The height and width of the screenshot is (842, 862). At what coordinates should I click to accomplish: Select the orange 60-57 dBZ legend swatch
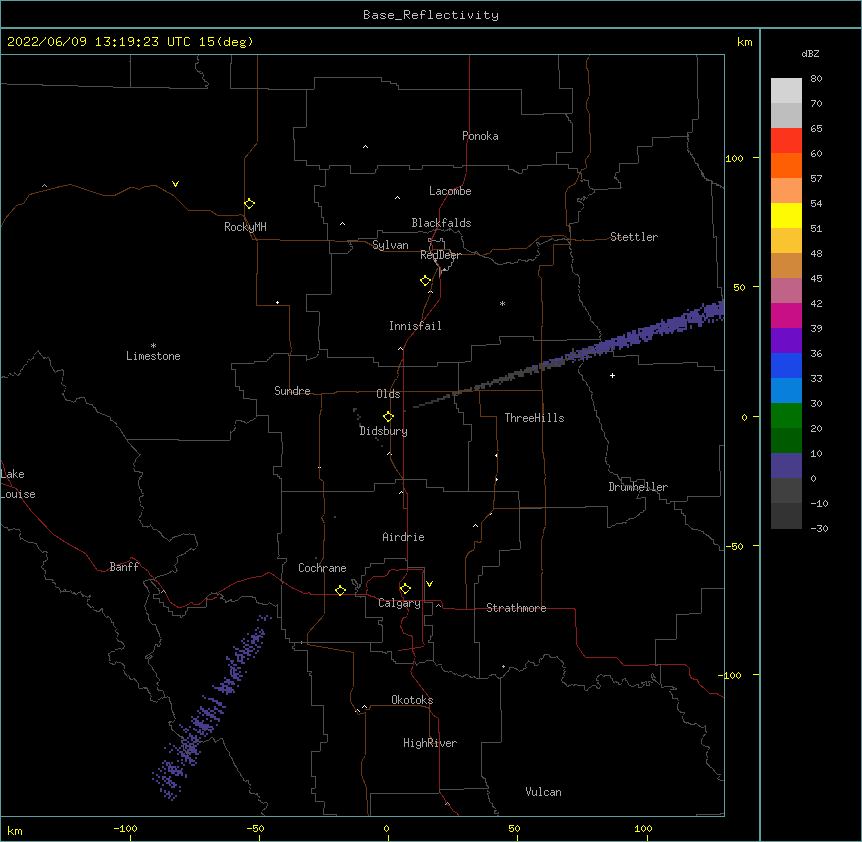pyautogui.click(x=786, y=165)
